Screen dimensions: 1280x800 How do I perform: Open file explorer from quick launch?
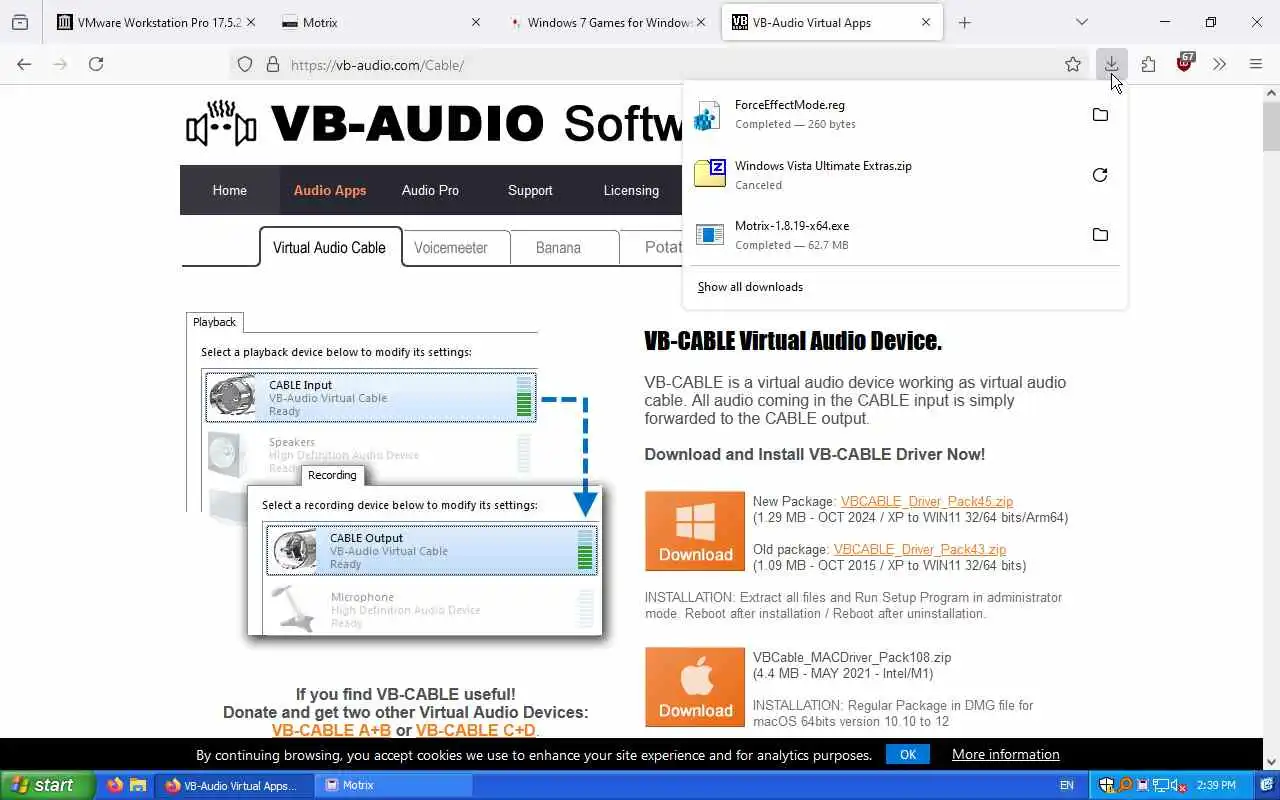point(138,785)
